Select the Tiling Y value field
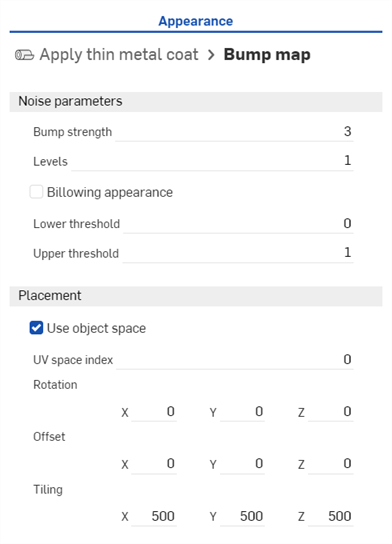The image size is (392, 544). click(x=242, y=517)
